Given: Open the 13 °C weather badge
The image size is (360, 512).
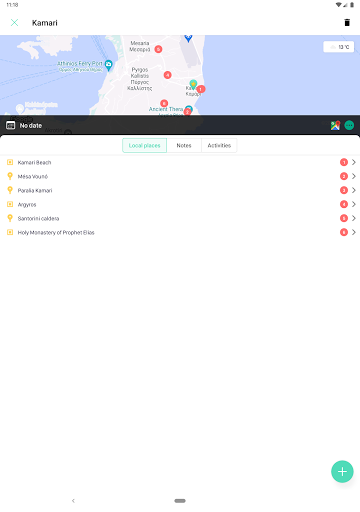Looking at the screenshot, I should pos(339,47).
